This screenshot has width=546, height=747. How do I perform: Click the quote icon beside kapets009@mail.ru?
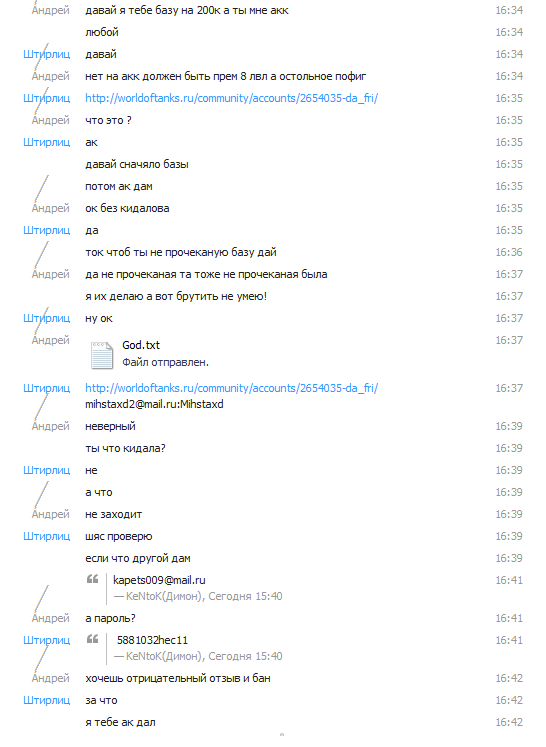[92, 579]
